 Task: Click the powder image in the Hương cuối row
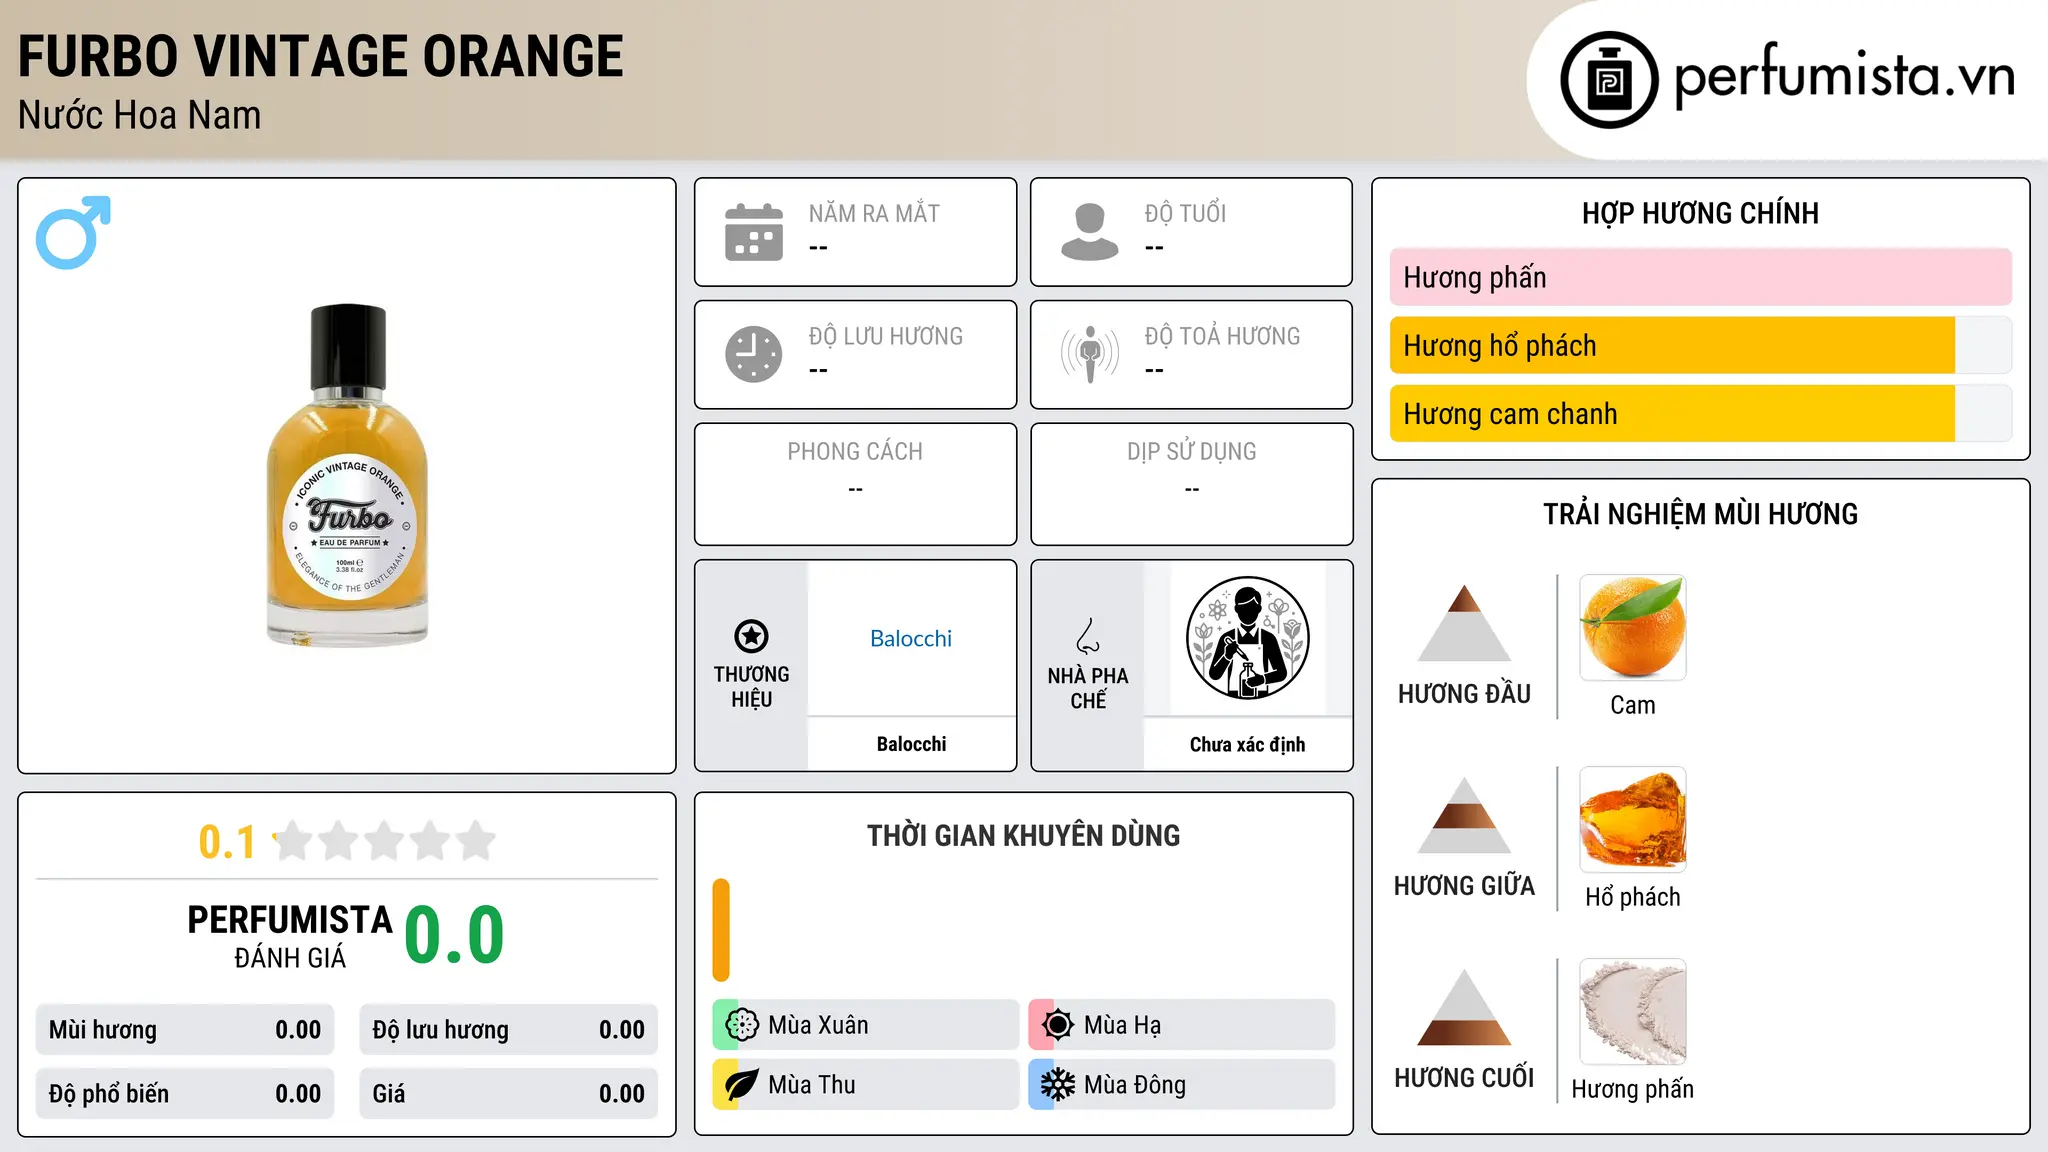(x=1633, y=1012)
